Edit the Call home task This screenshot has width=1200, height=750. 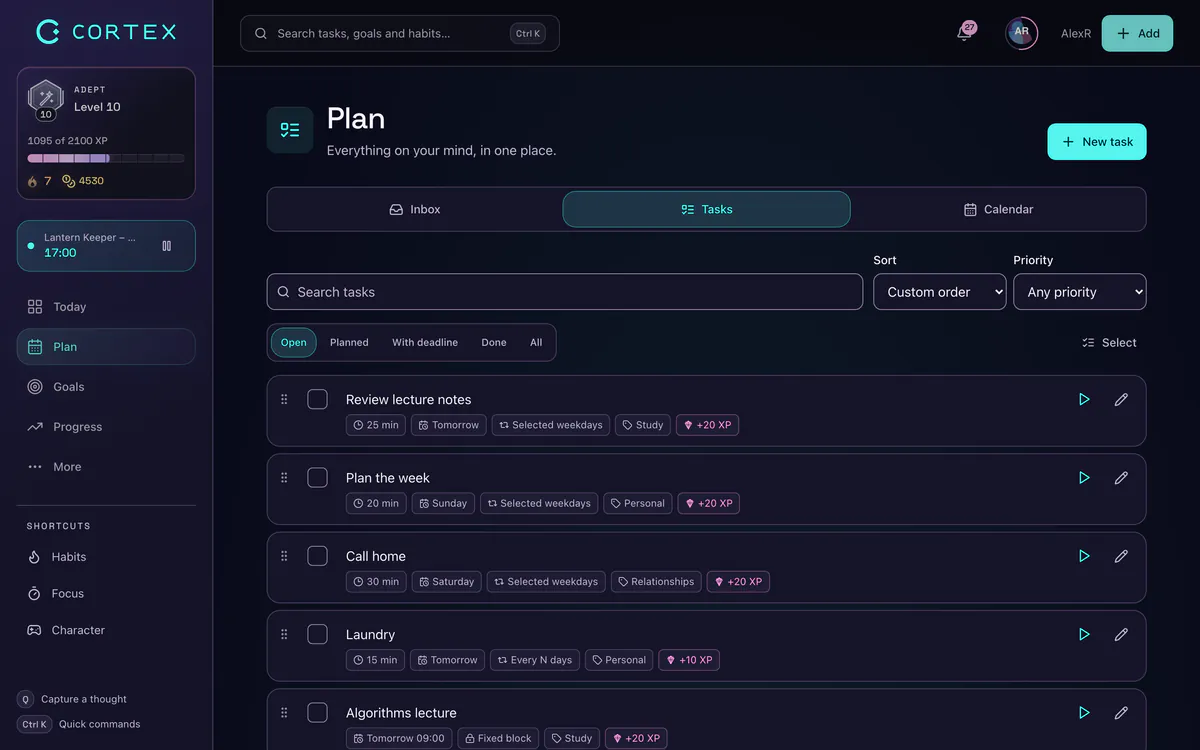point(1121,556)
